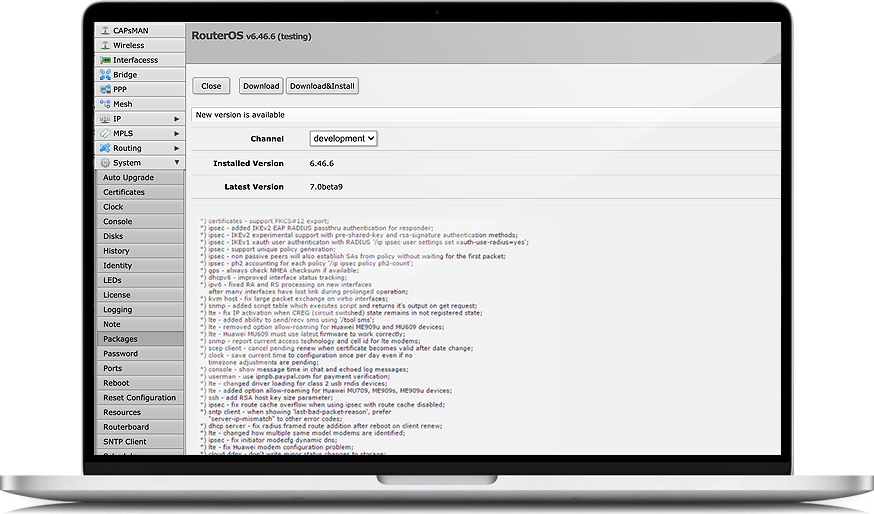Open the Channel dropdown showing development

pyautogui.click(x=343, y=138)
